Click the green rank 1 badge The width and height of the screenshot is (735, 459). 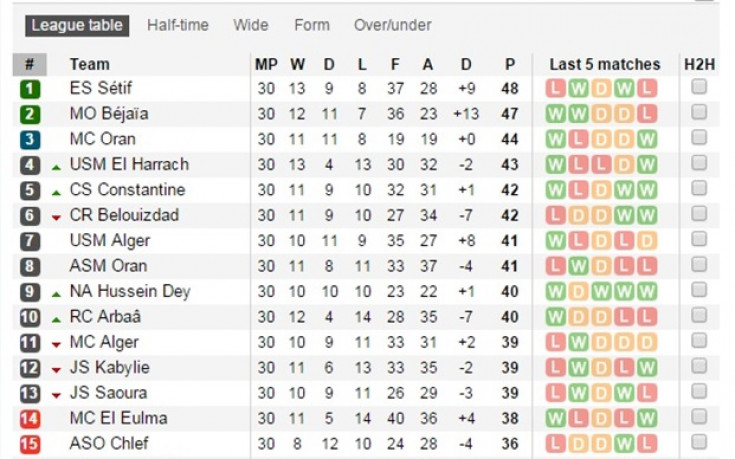[x=30, y=89]
